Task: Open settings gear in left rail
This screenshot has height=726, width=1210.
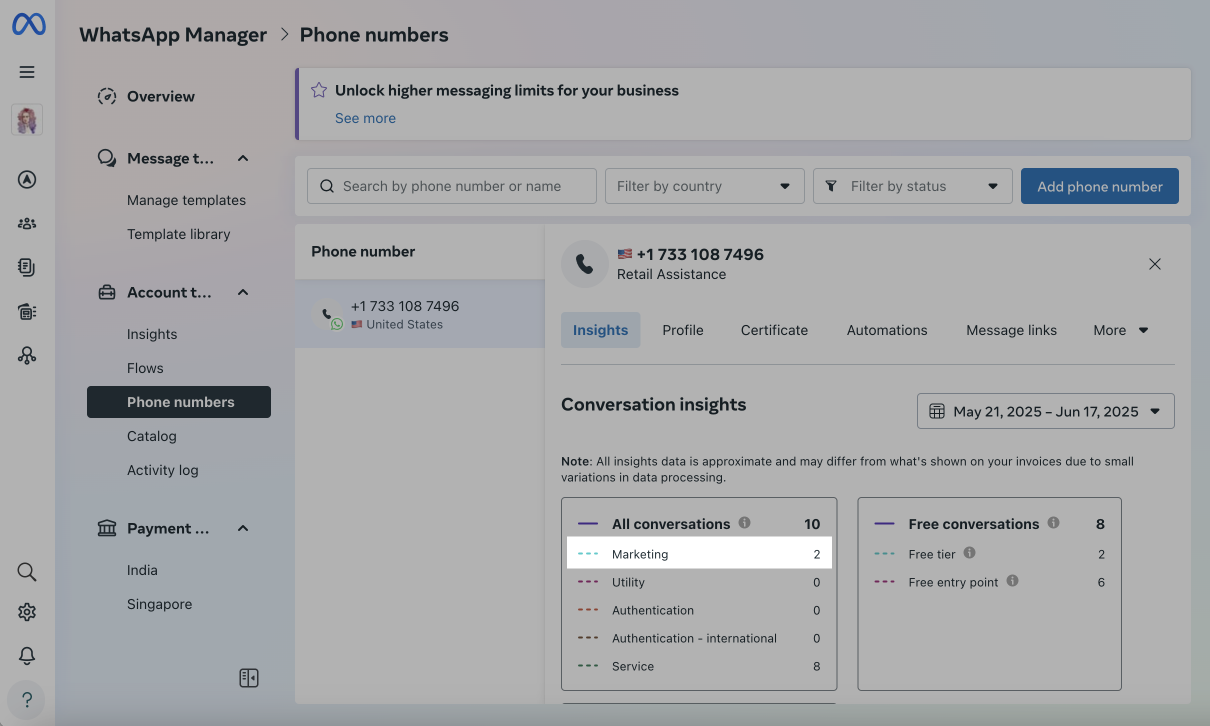Action: pyautogui.click(x=27, y=612)
